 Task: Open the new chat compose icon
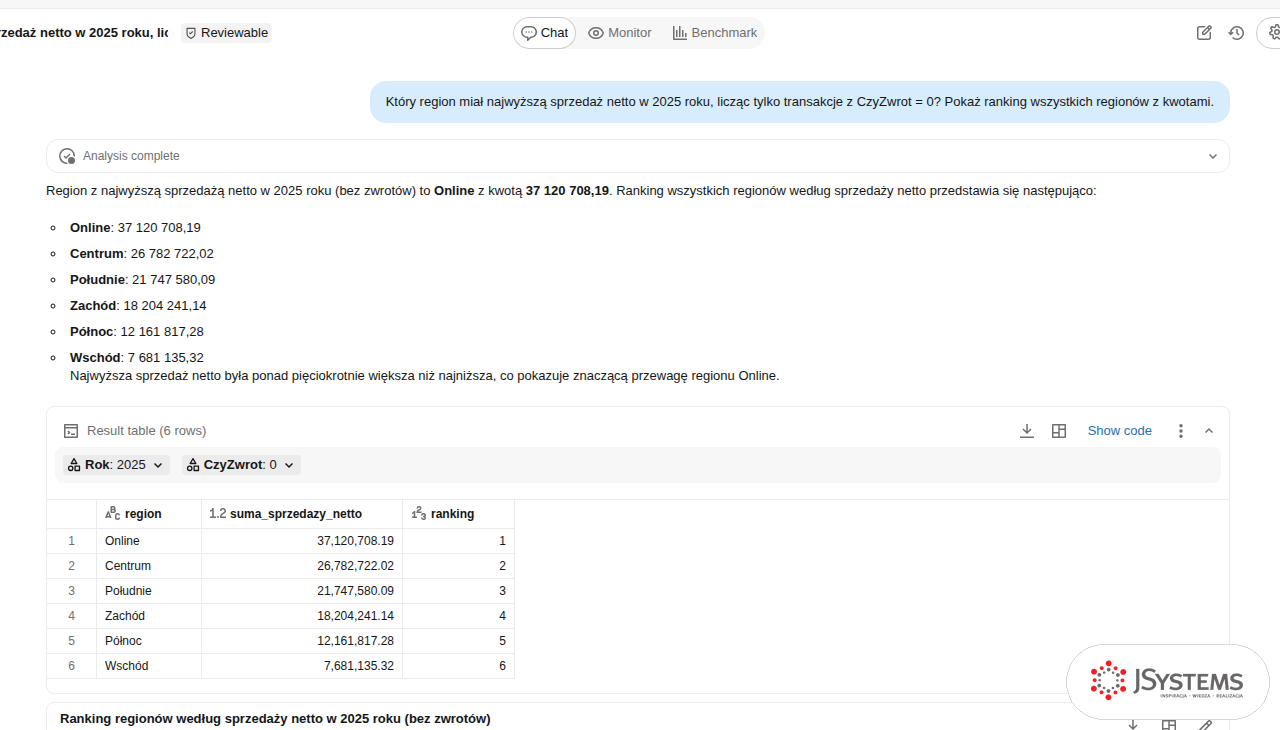pos(1204,33)
